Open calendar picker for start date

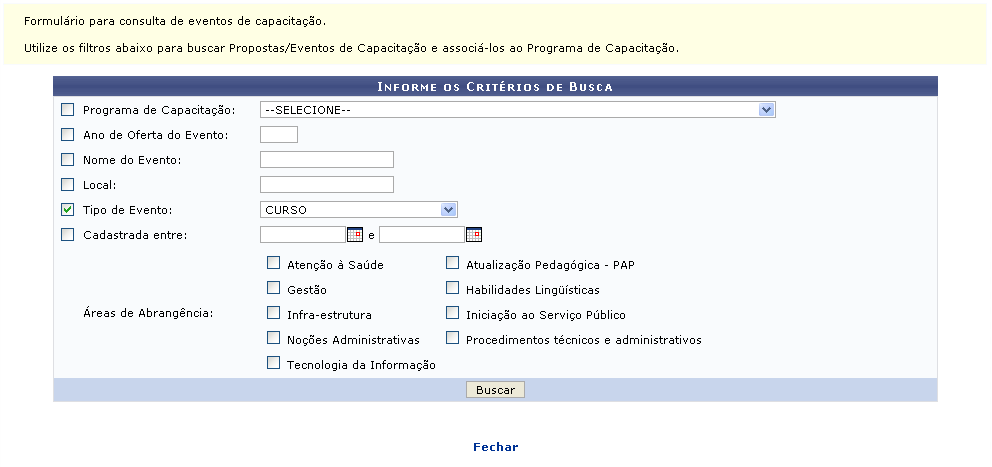[354, 235]
